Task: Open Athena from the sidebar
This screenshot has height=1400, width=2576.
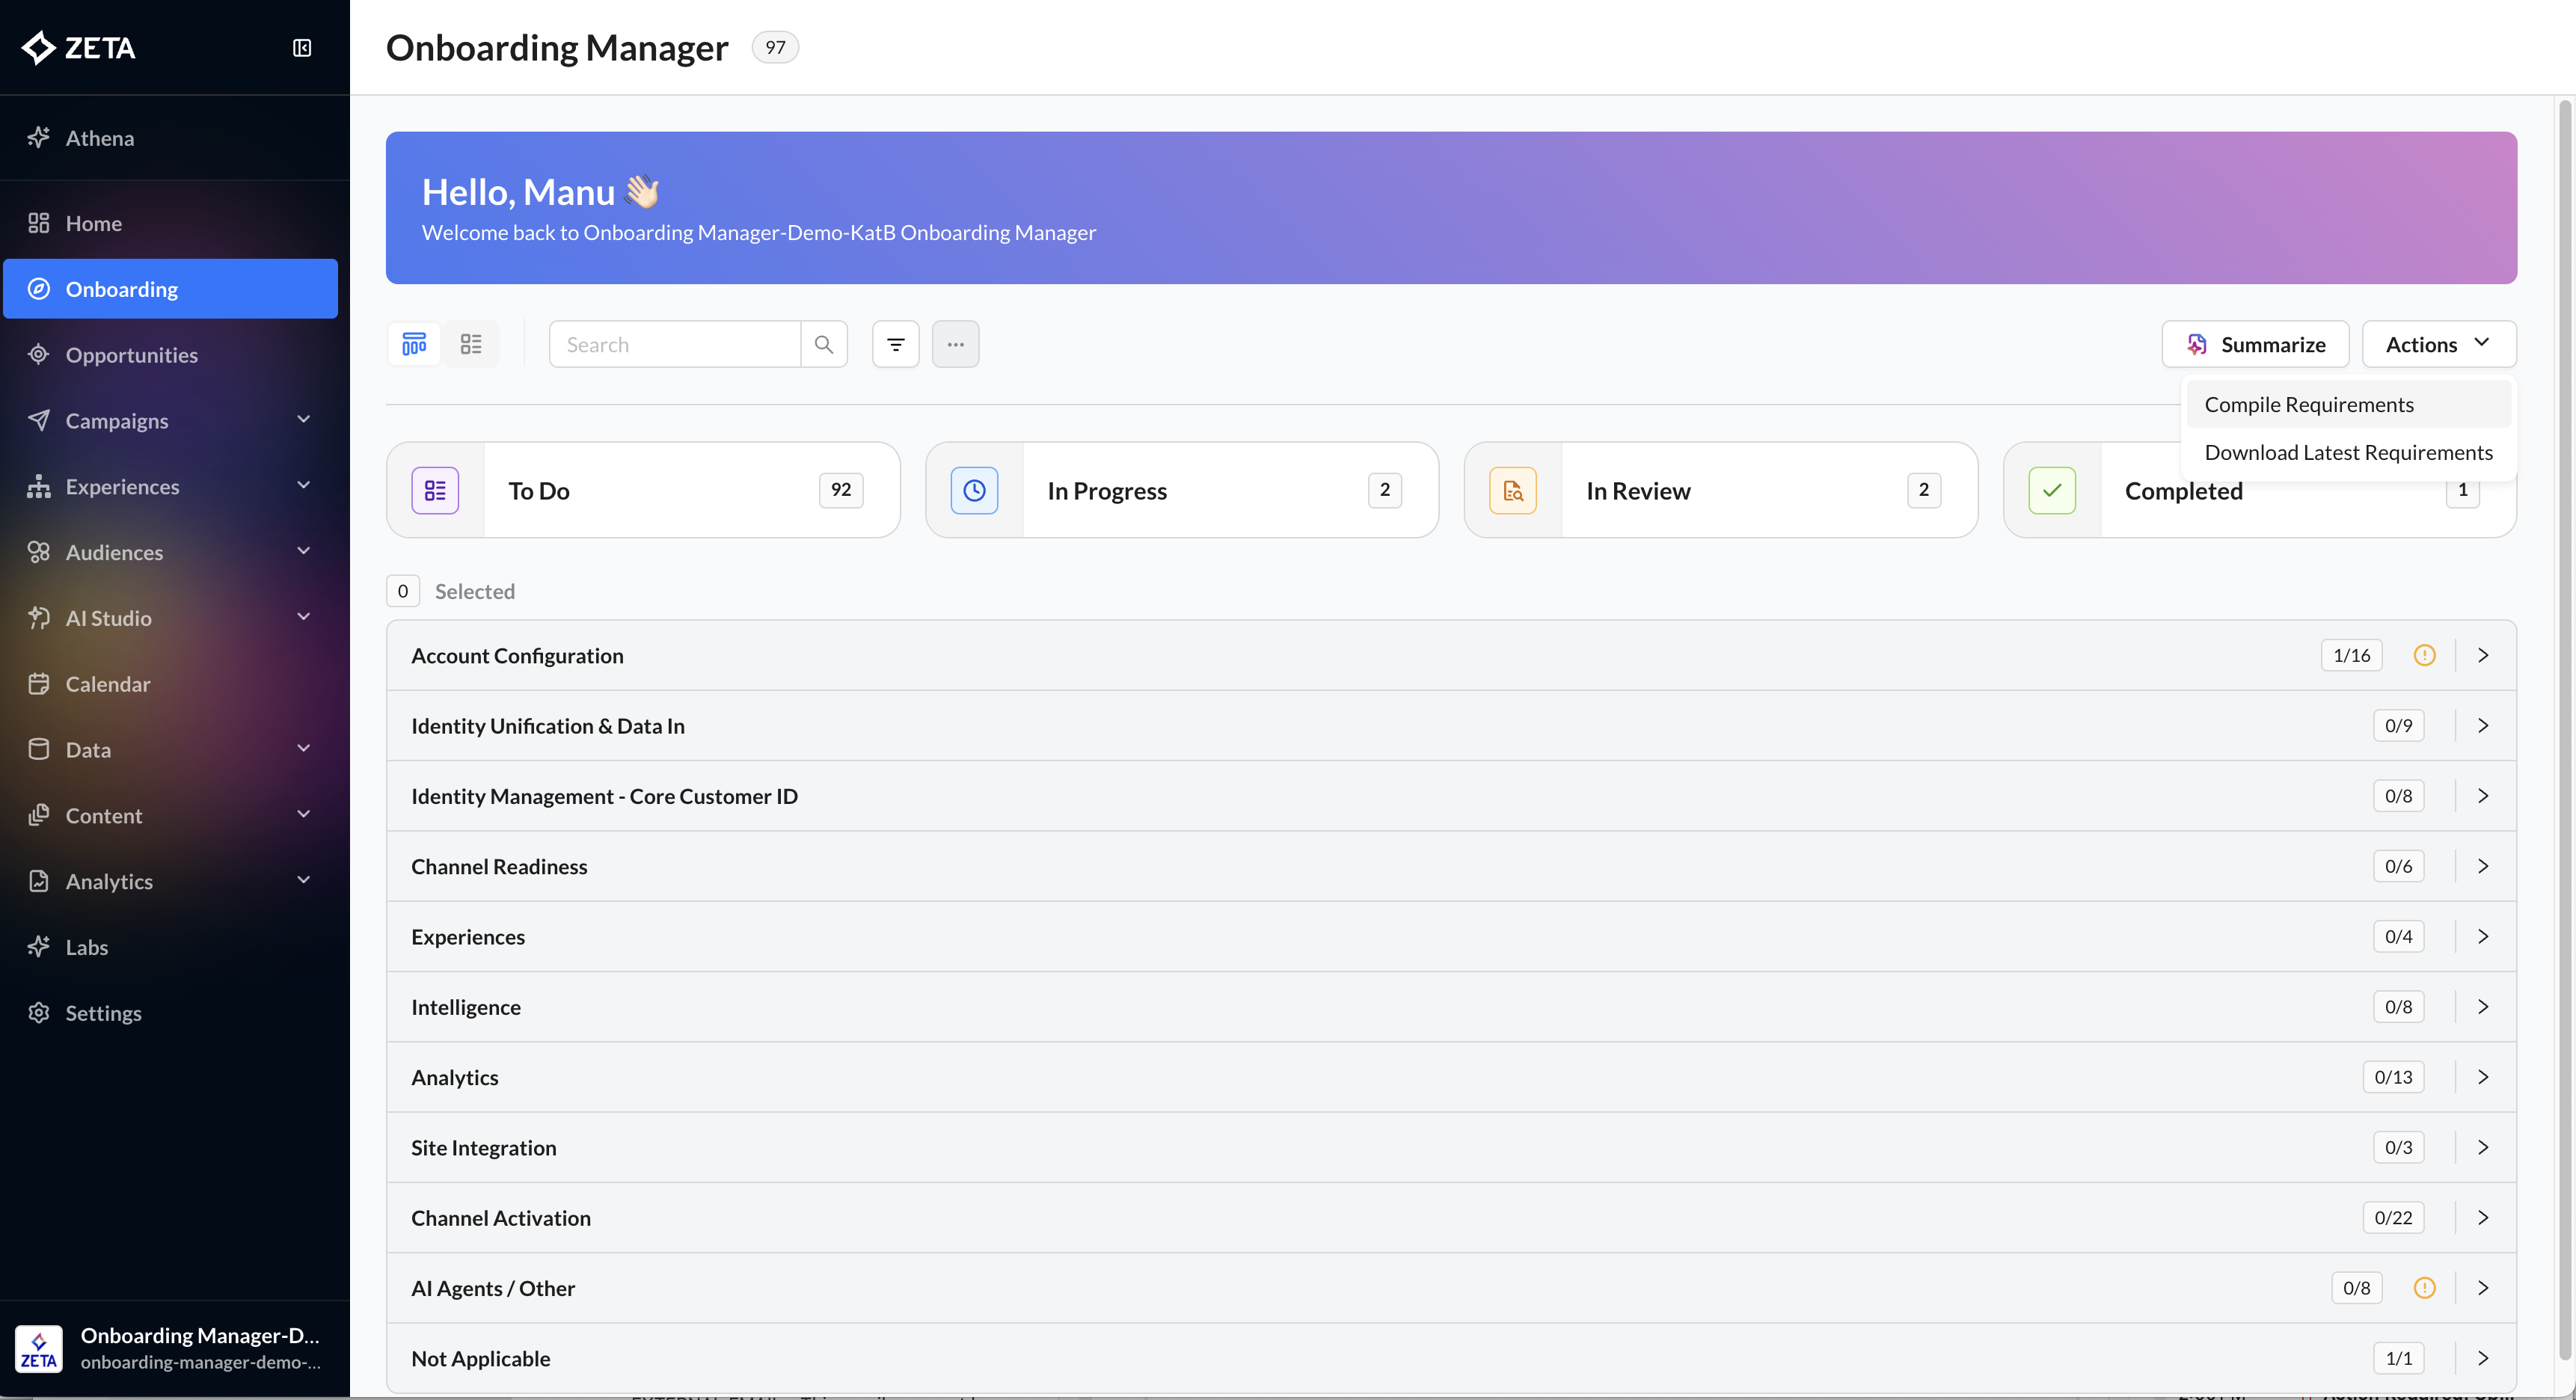Action: pyautogui.click(x=99, y=138)
